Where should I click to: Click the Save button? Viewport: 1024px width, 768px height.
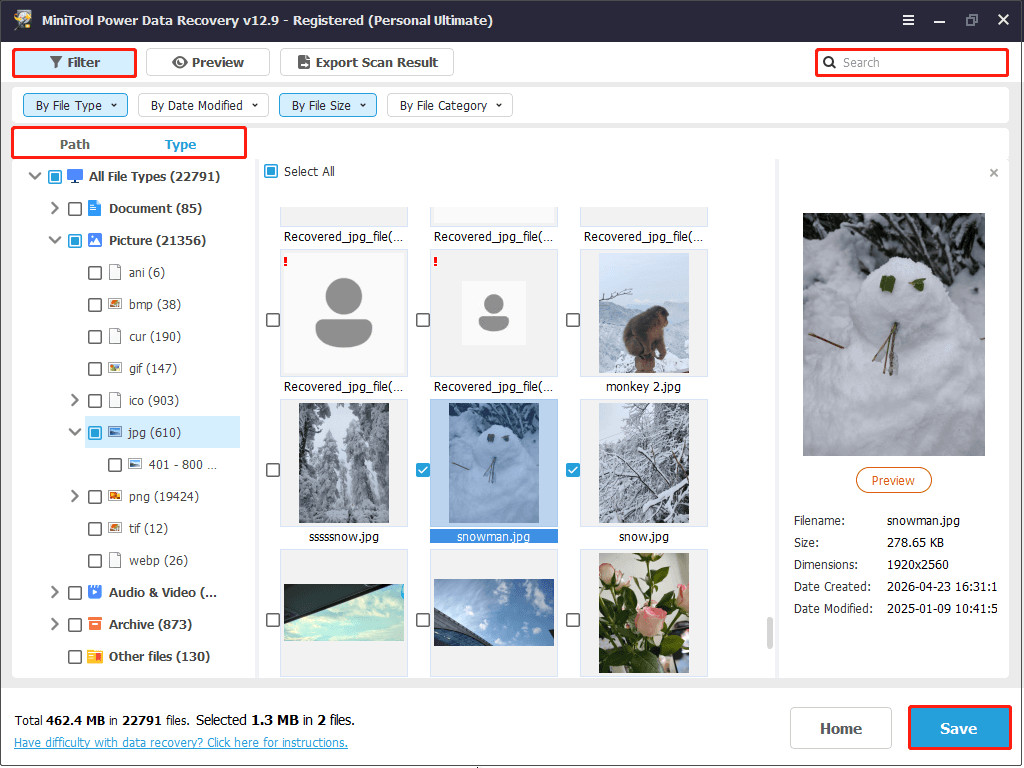coord(959,728)
